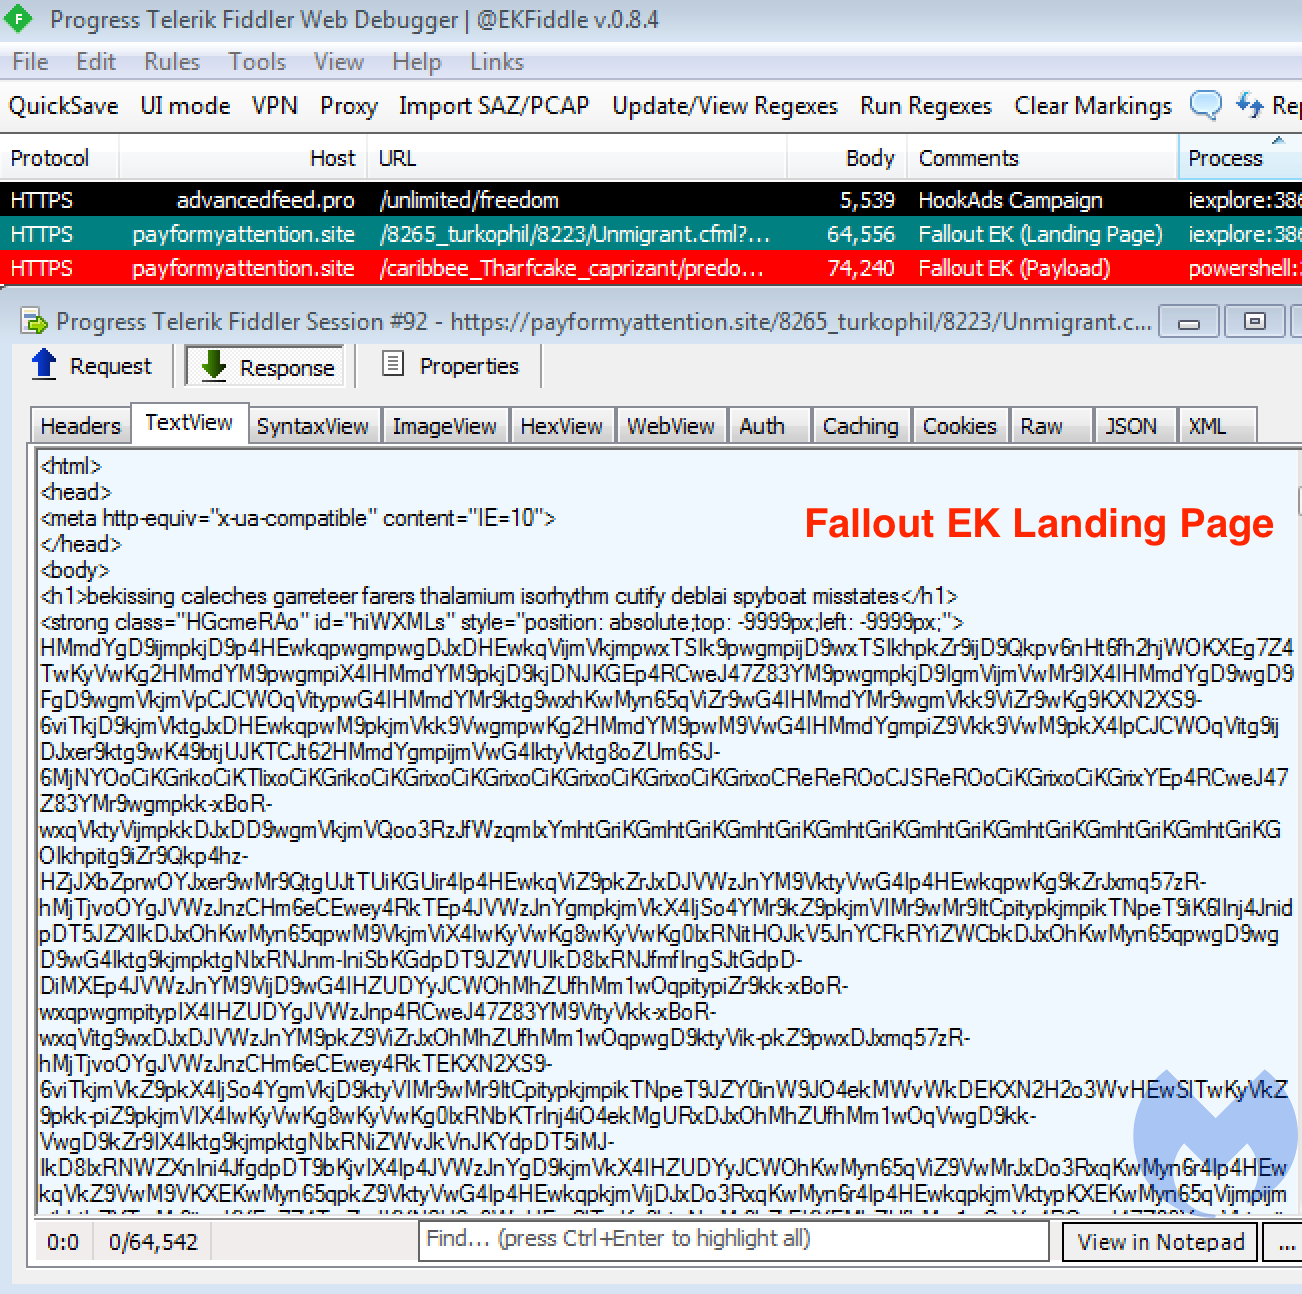Click the green Fiddler logo in title bar

point(18,19)
